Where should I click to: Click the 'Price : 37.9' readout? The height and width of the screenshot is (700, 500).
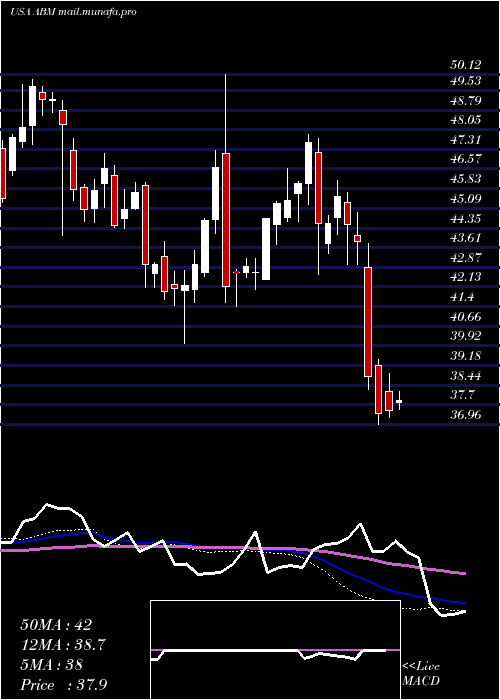(x=64, y=685)
